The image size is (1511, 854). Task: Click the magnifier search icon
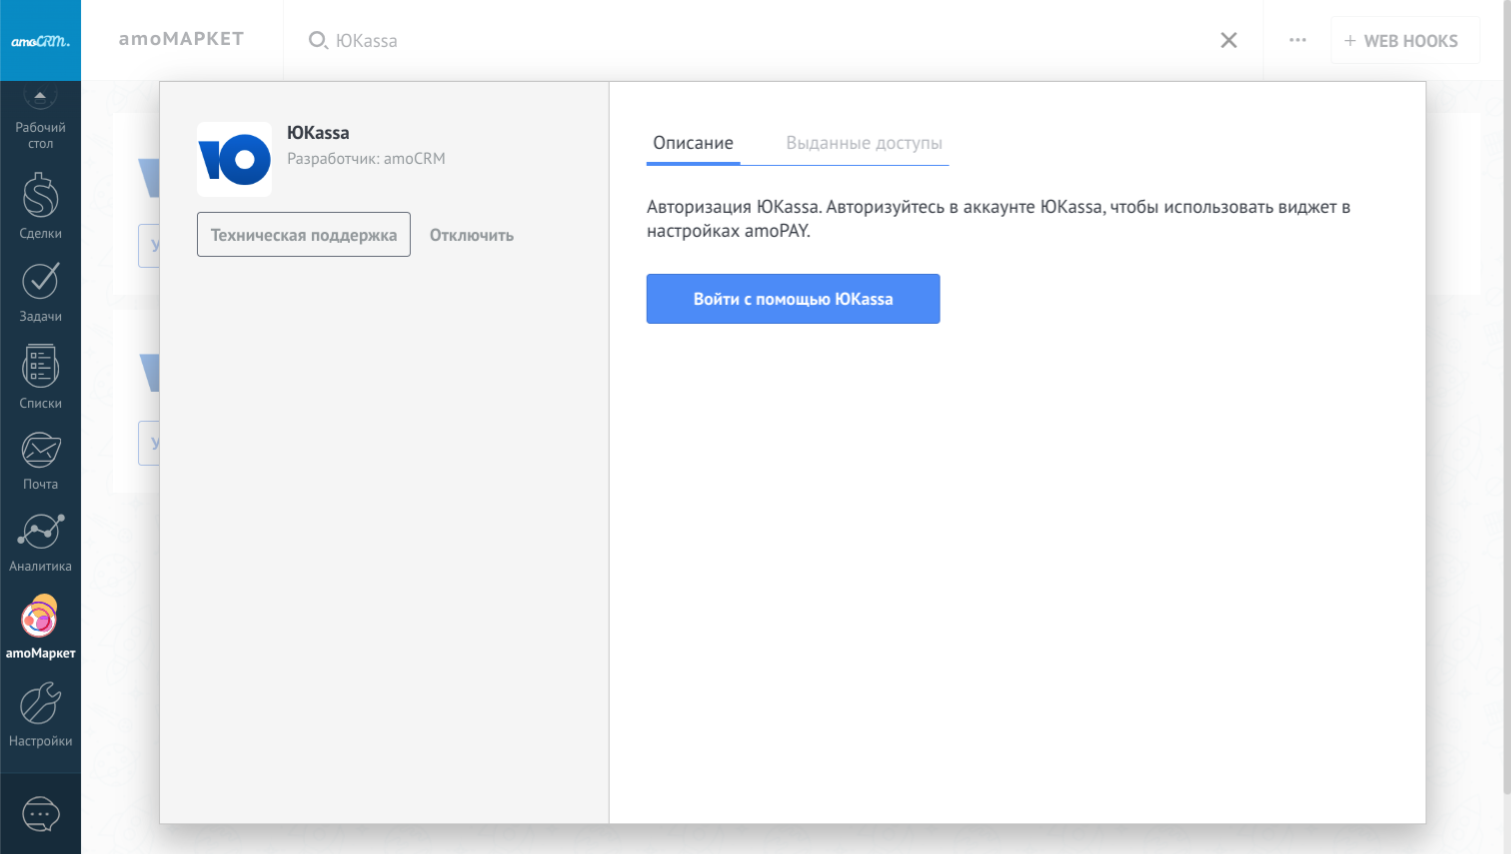[x=318, y=40]
